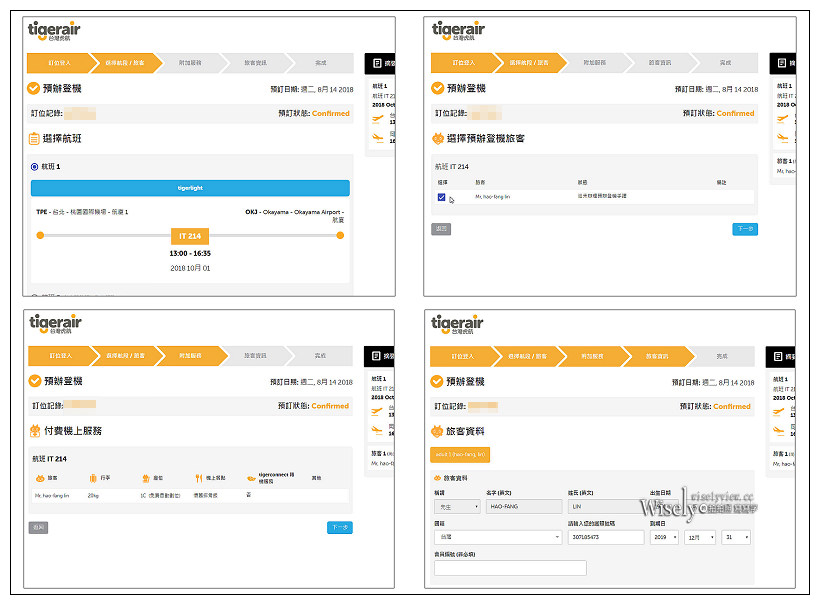Click the checkmark icon beside 預辦登機

(x=32, y=88)
